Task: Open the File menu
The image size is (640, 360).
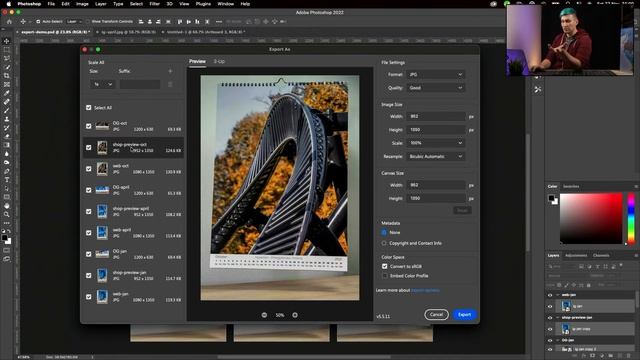Action: pyautogui.click(x=51, y=4)
